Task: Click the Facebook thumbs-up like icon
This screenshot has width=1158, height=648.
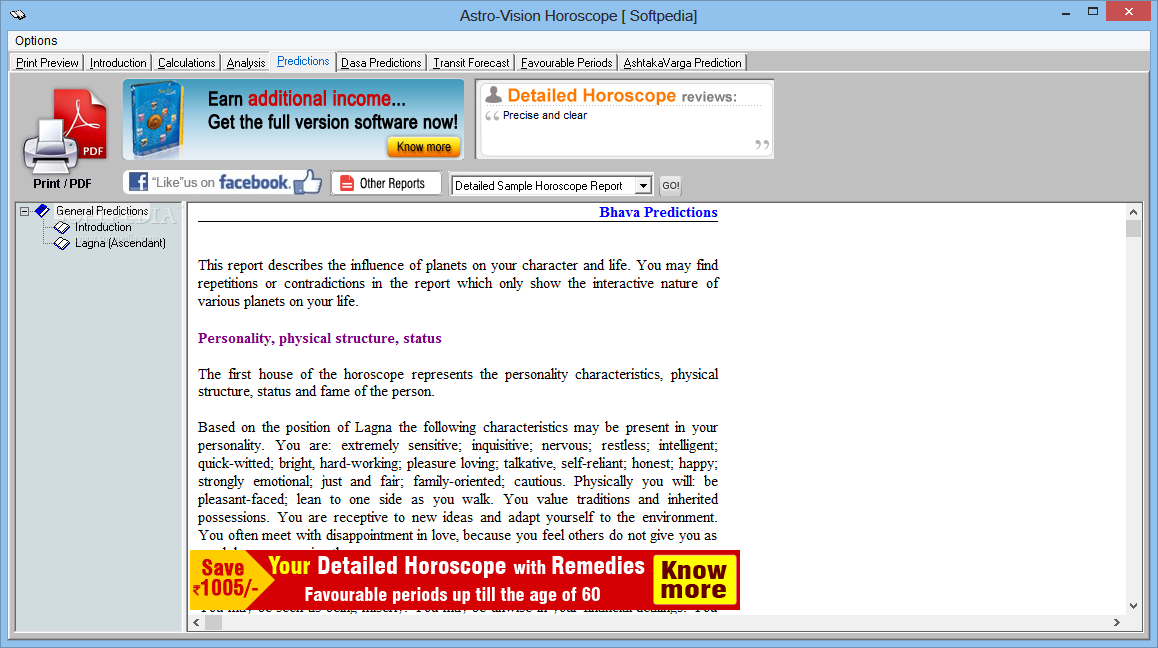Action: 308,182
